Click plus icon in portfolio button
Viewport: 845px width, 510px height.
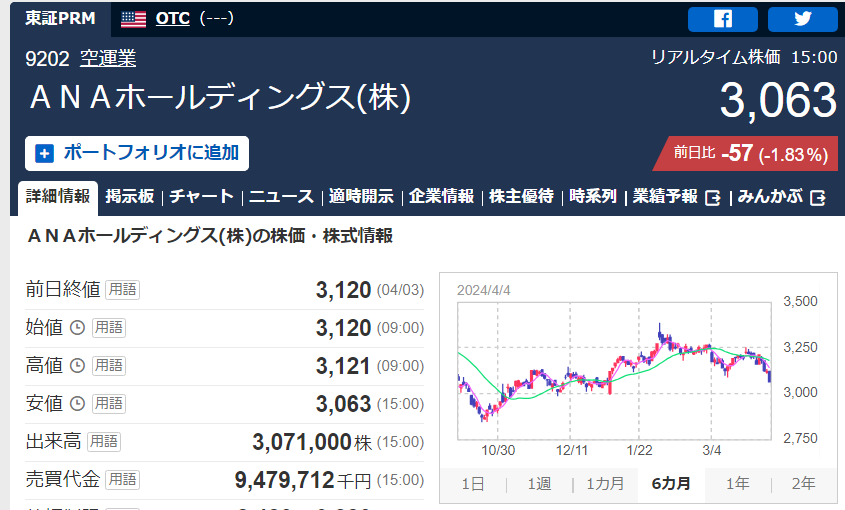(x=45, y=154)
